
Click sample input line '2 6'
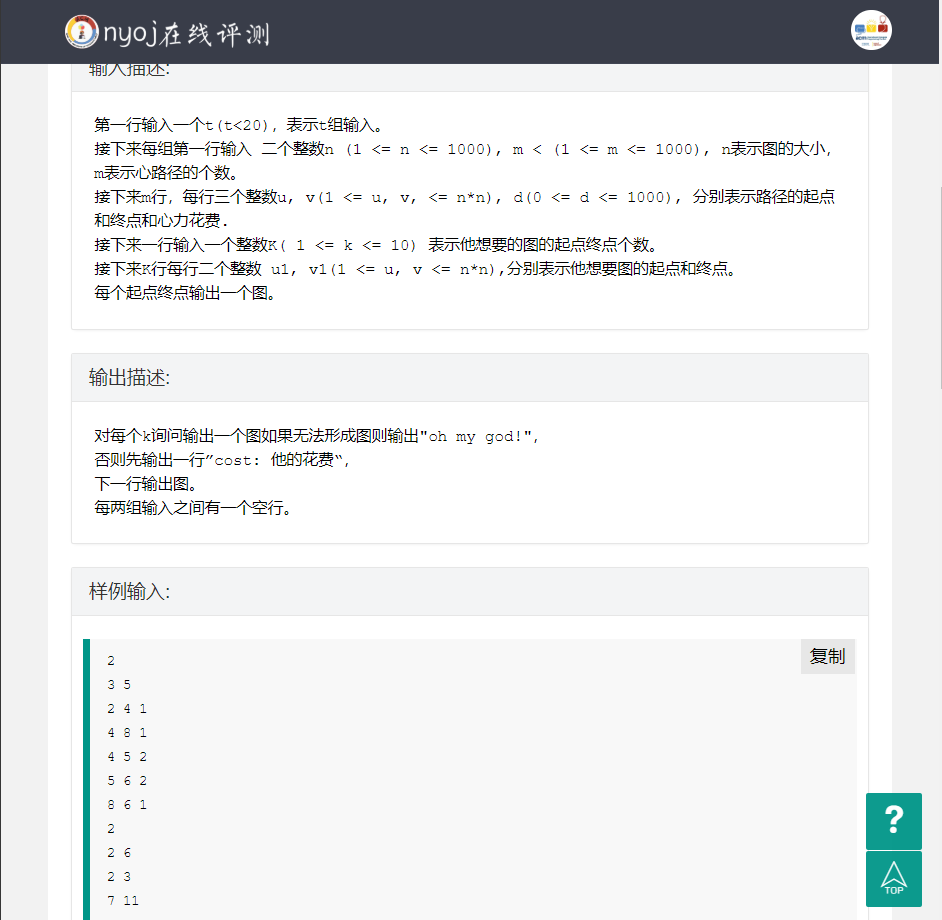point(119,853)
